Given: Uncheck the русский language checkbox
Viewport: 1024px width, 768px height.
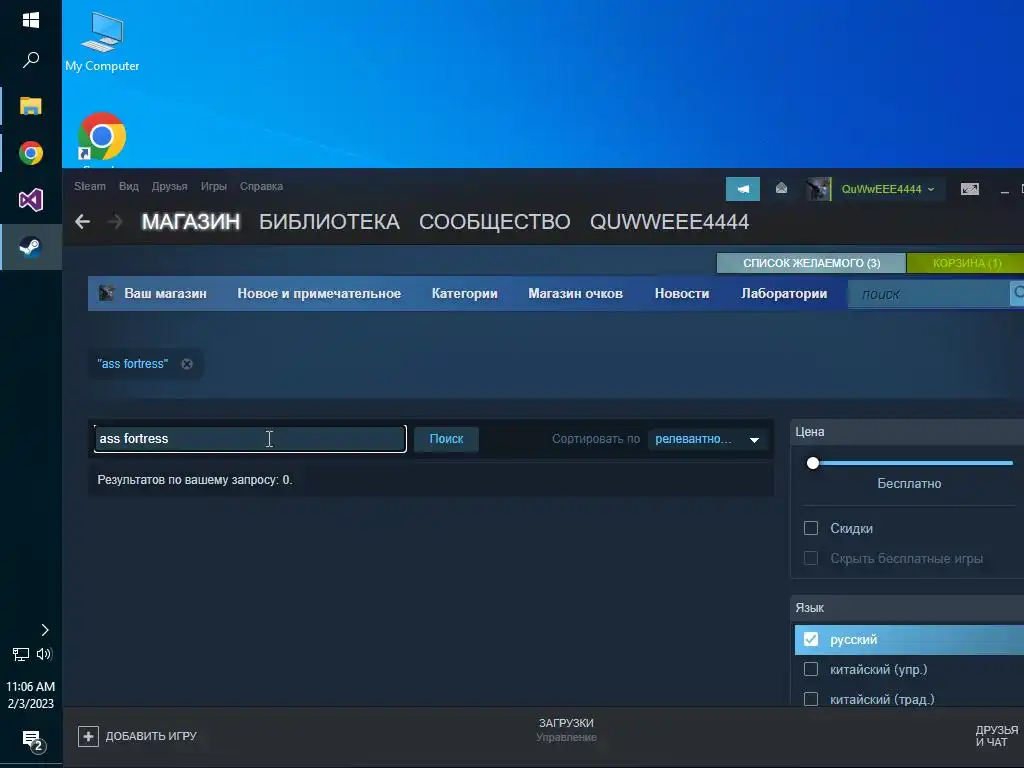Looking at the screenshot, I should [x=810, y=639].
